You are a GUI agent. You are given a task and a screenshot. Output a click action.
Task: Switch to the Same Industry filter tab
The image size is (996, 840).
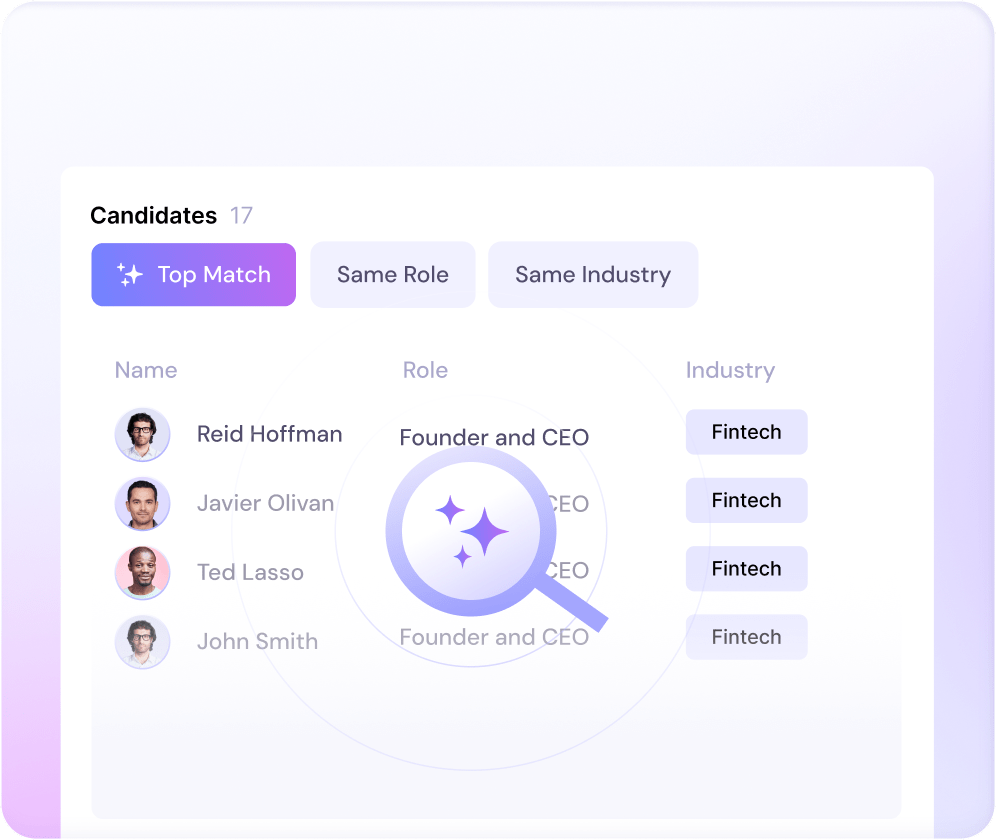(592, 275)
